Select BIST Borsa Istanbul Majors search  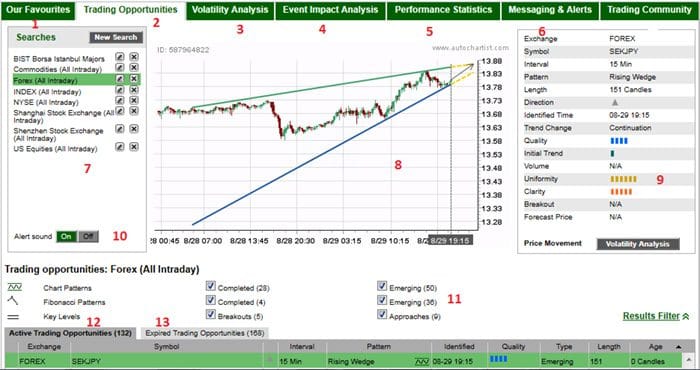59,59
